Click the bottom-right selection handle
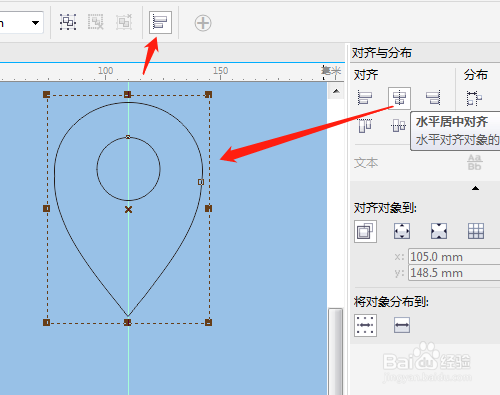This screenshot has height=395, width=500. tap(208, 322)
